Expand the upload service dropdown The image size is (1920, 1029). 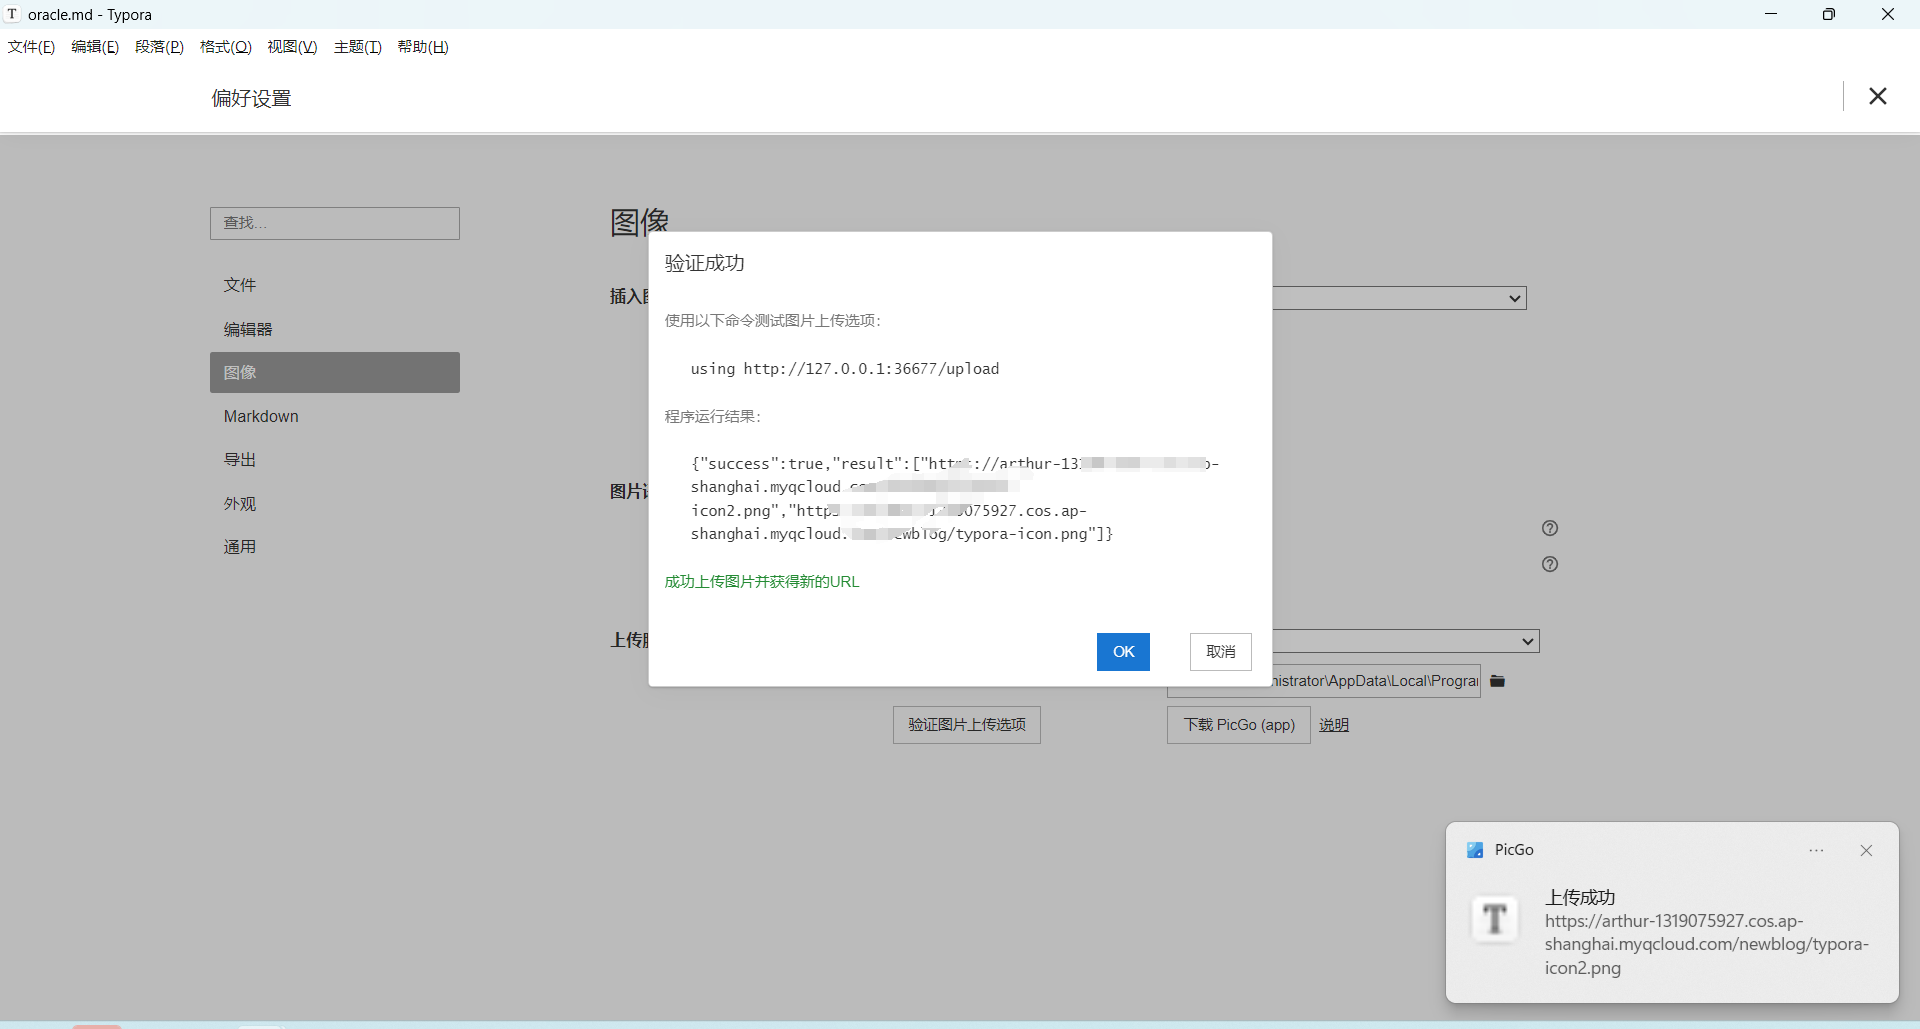pyautogui.click(x=1406, y=641)
